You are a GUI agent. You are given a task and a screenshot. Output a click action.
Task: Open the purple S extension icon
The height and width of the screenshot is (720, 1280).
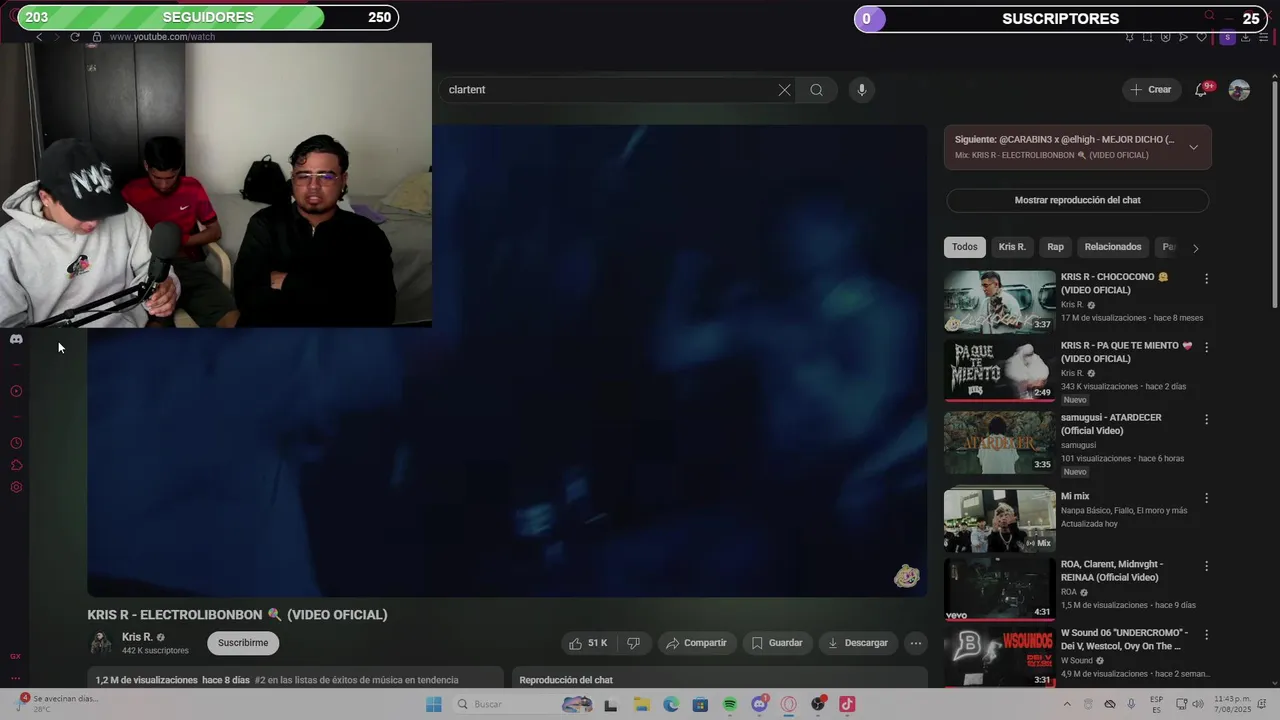1227,37
